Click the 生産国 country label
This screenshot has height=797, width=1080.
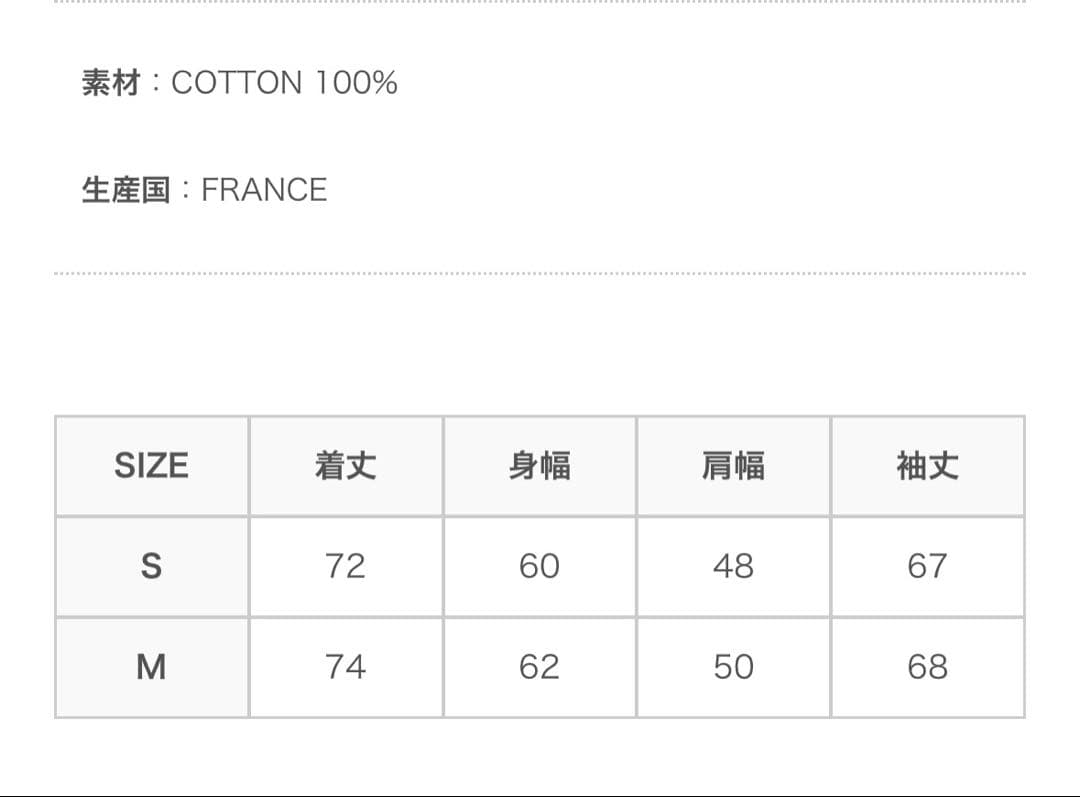coord(125,190)
